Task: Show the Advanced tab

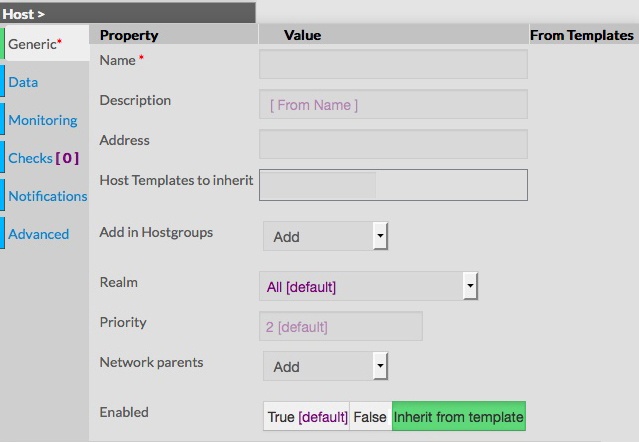Action: (39, 234)
